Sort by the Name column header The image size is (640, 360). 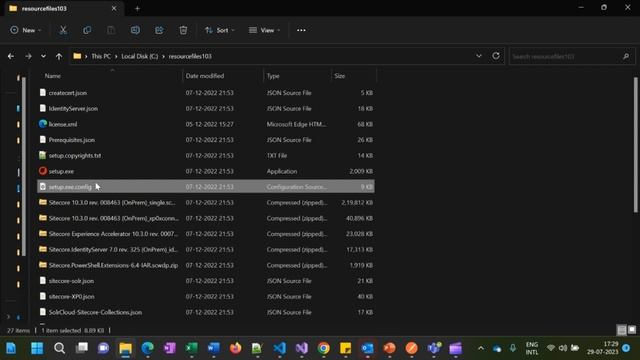(53, 76)
